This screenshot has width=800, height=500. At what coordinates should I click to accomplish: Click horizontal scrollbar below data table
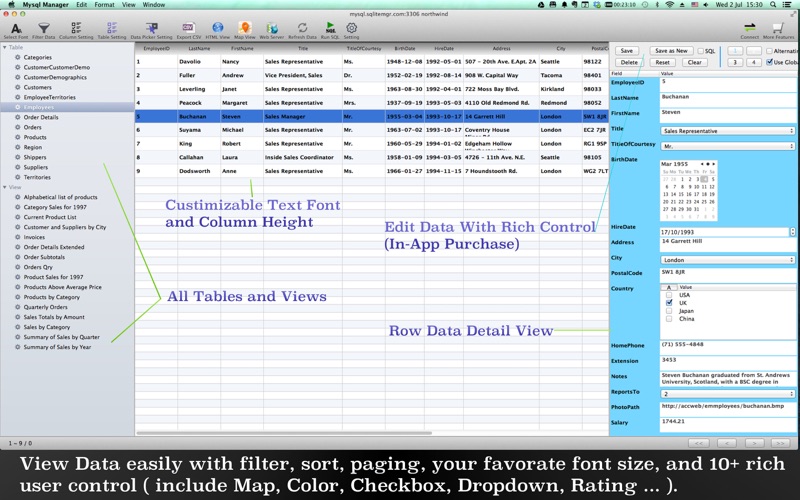[x=284, y=433]
